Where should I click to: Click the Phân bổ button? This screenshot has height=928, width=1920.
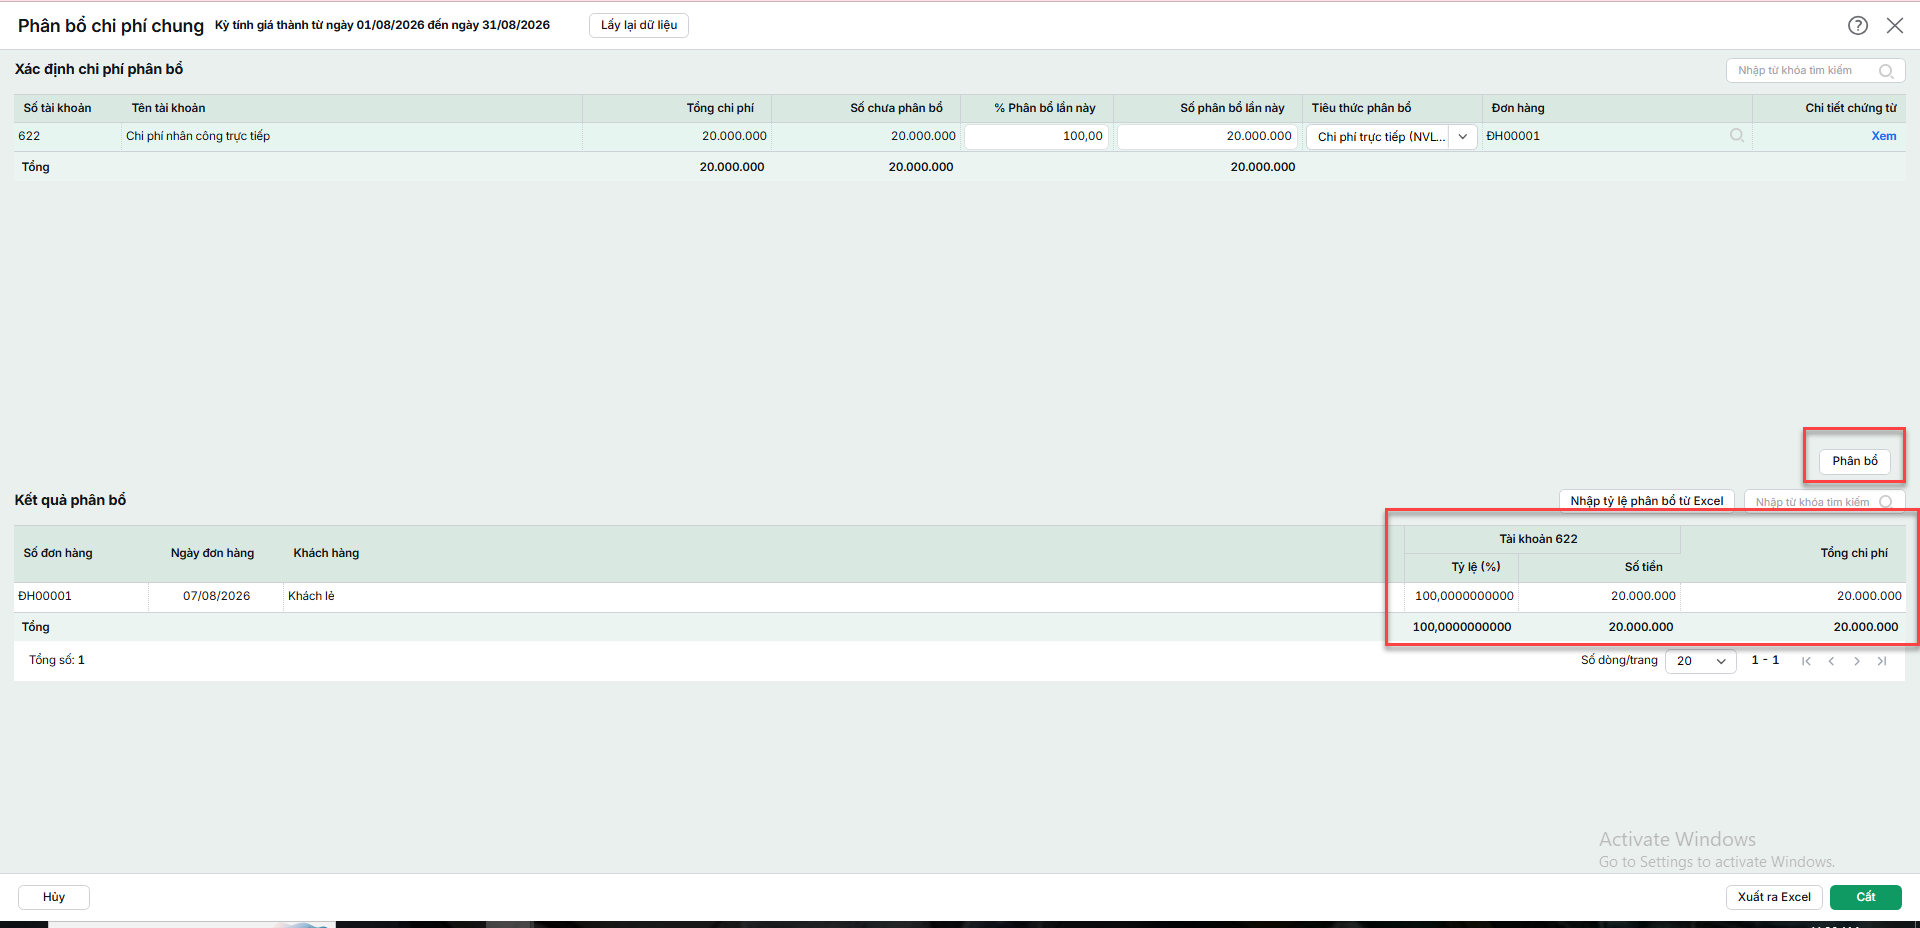tap(1855, 461)
